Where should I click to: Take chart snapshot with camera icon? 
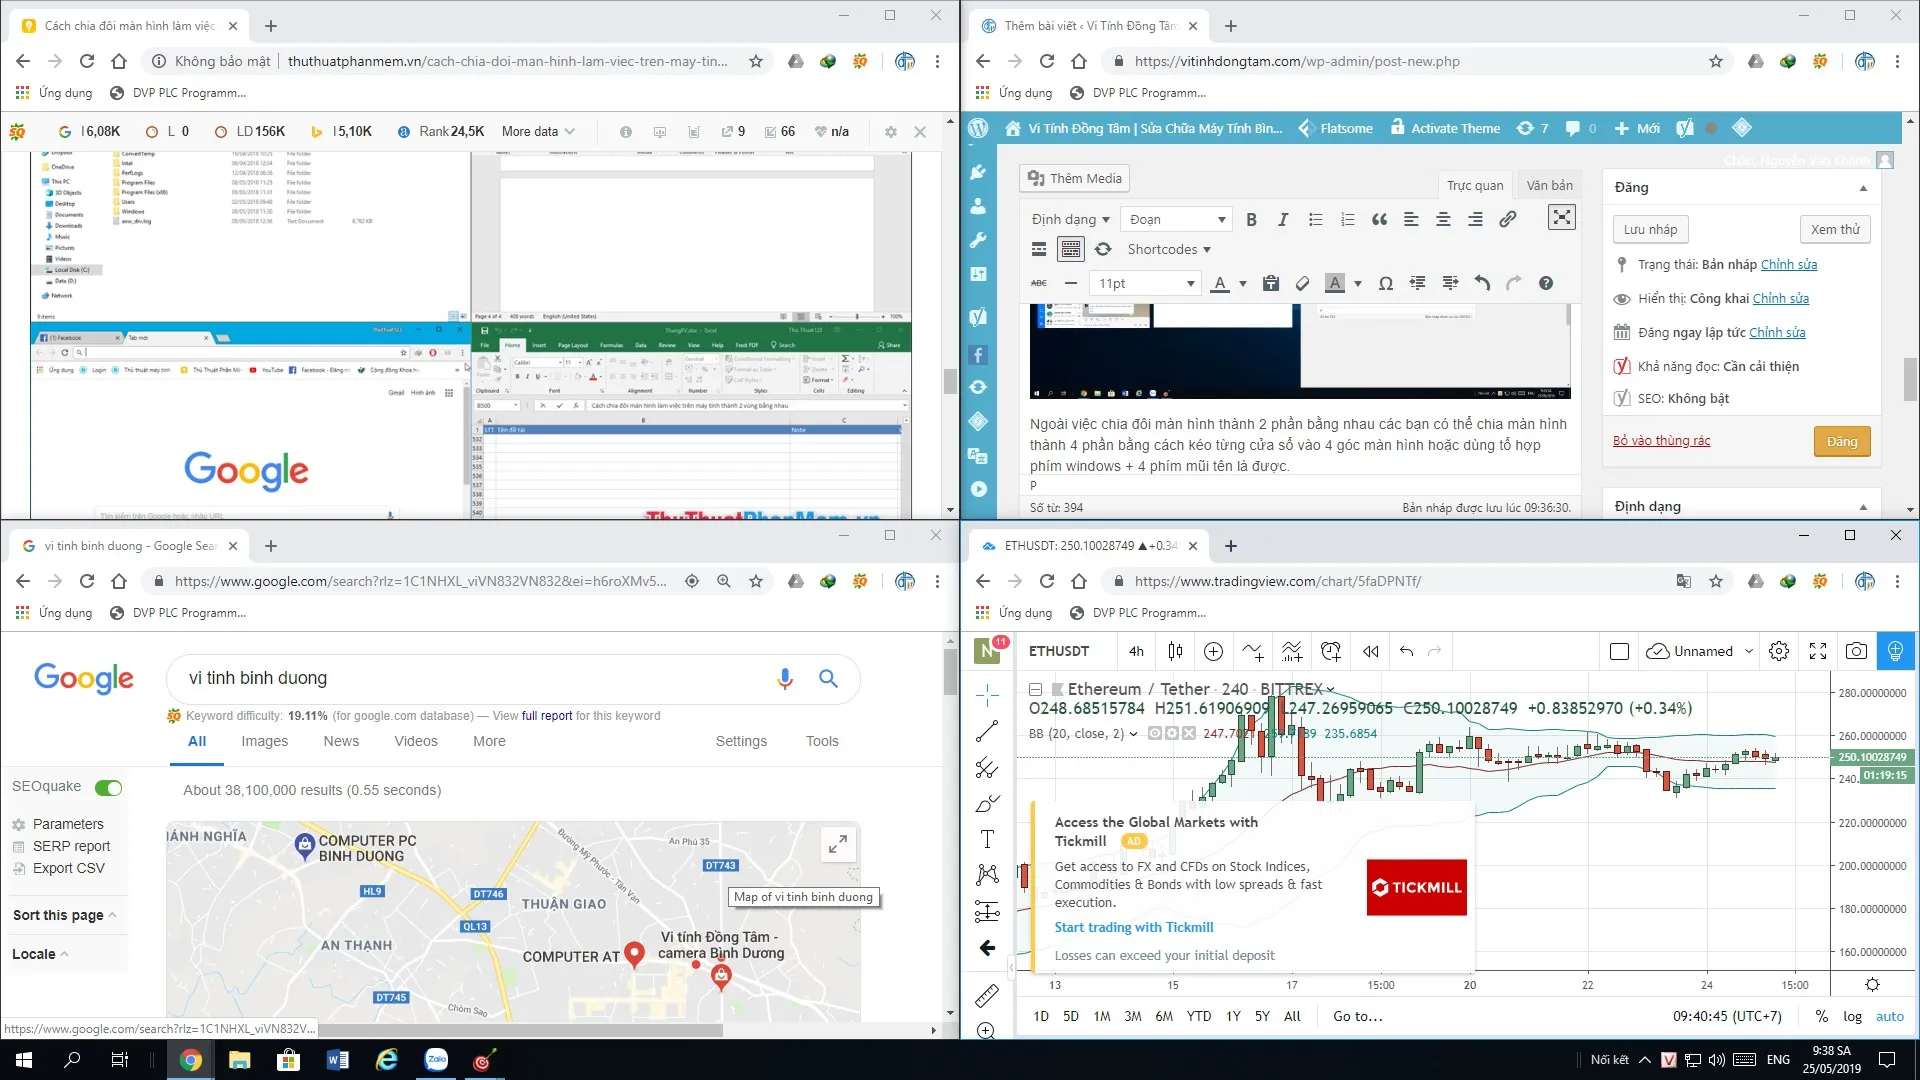(1856, 651)
